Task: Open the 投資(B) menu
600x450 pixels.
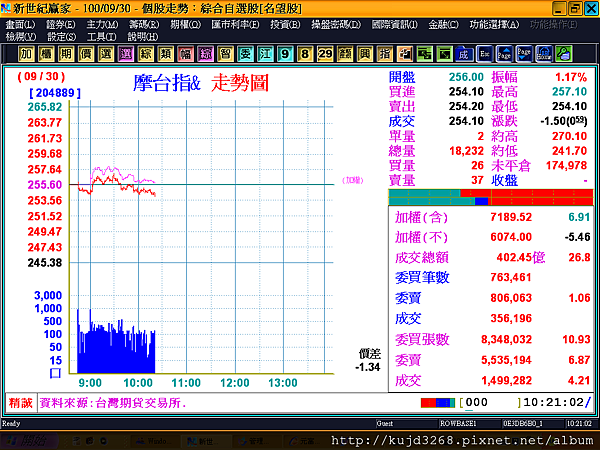Action: point(285,24)
